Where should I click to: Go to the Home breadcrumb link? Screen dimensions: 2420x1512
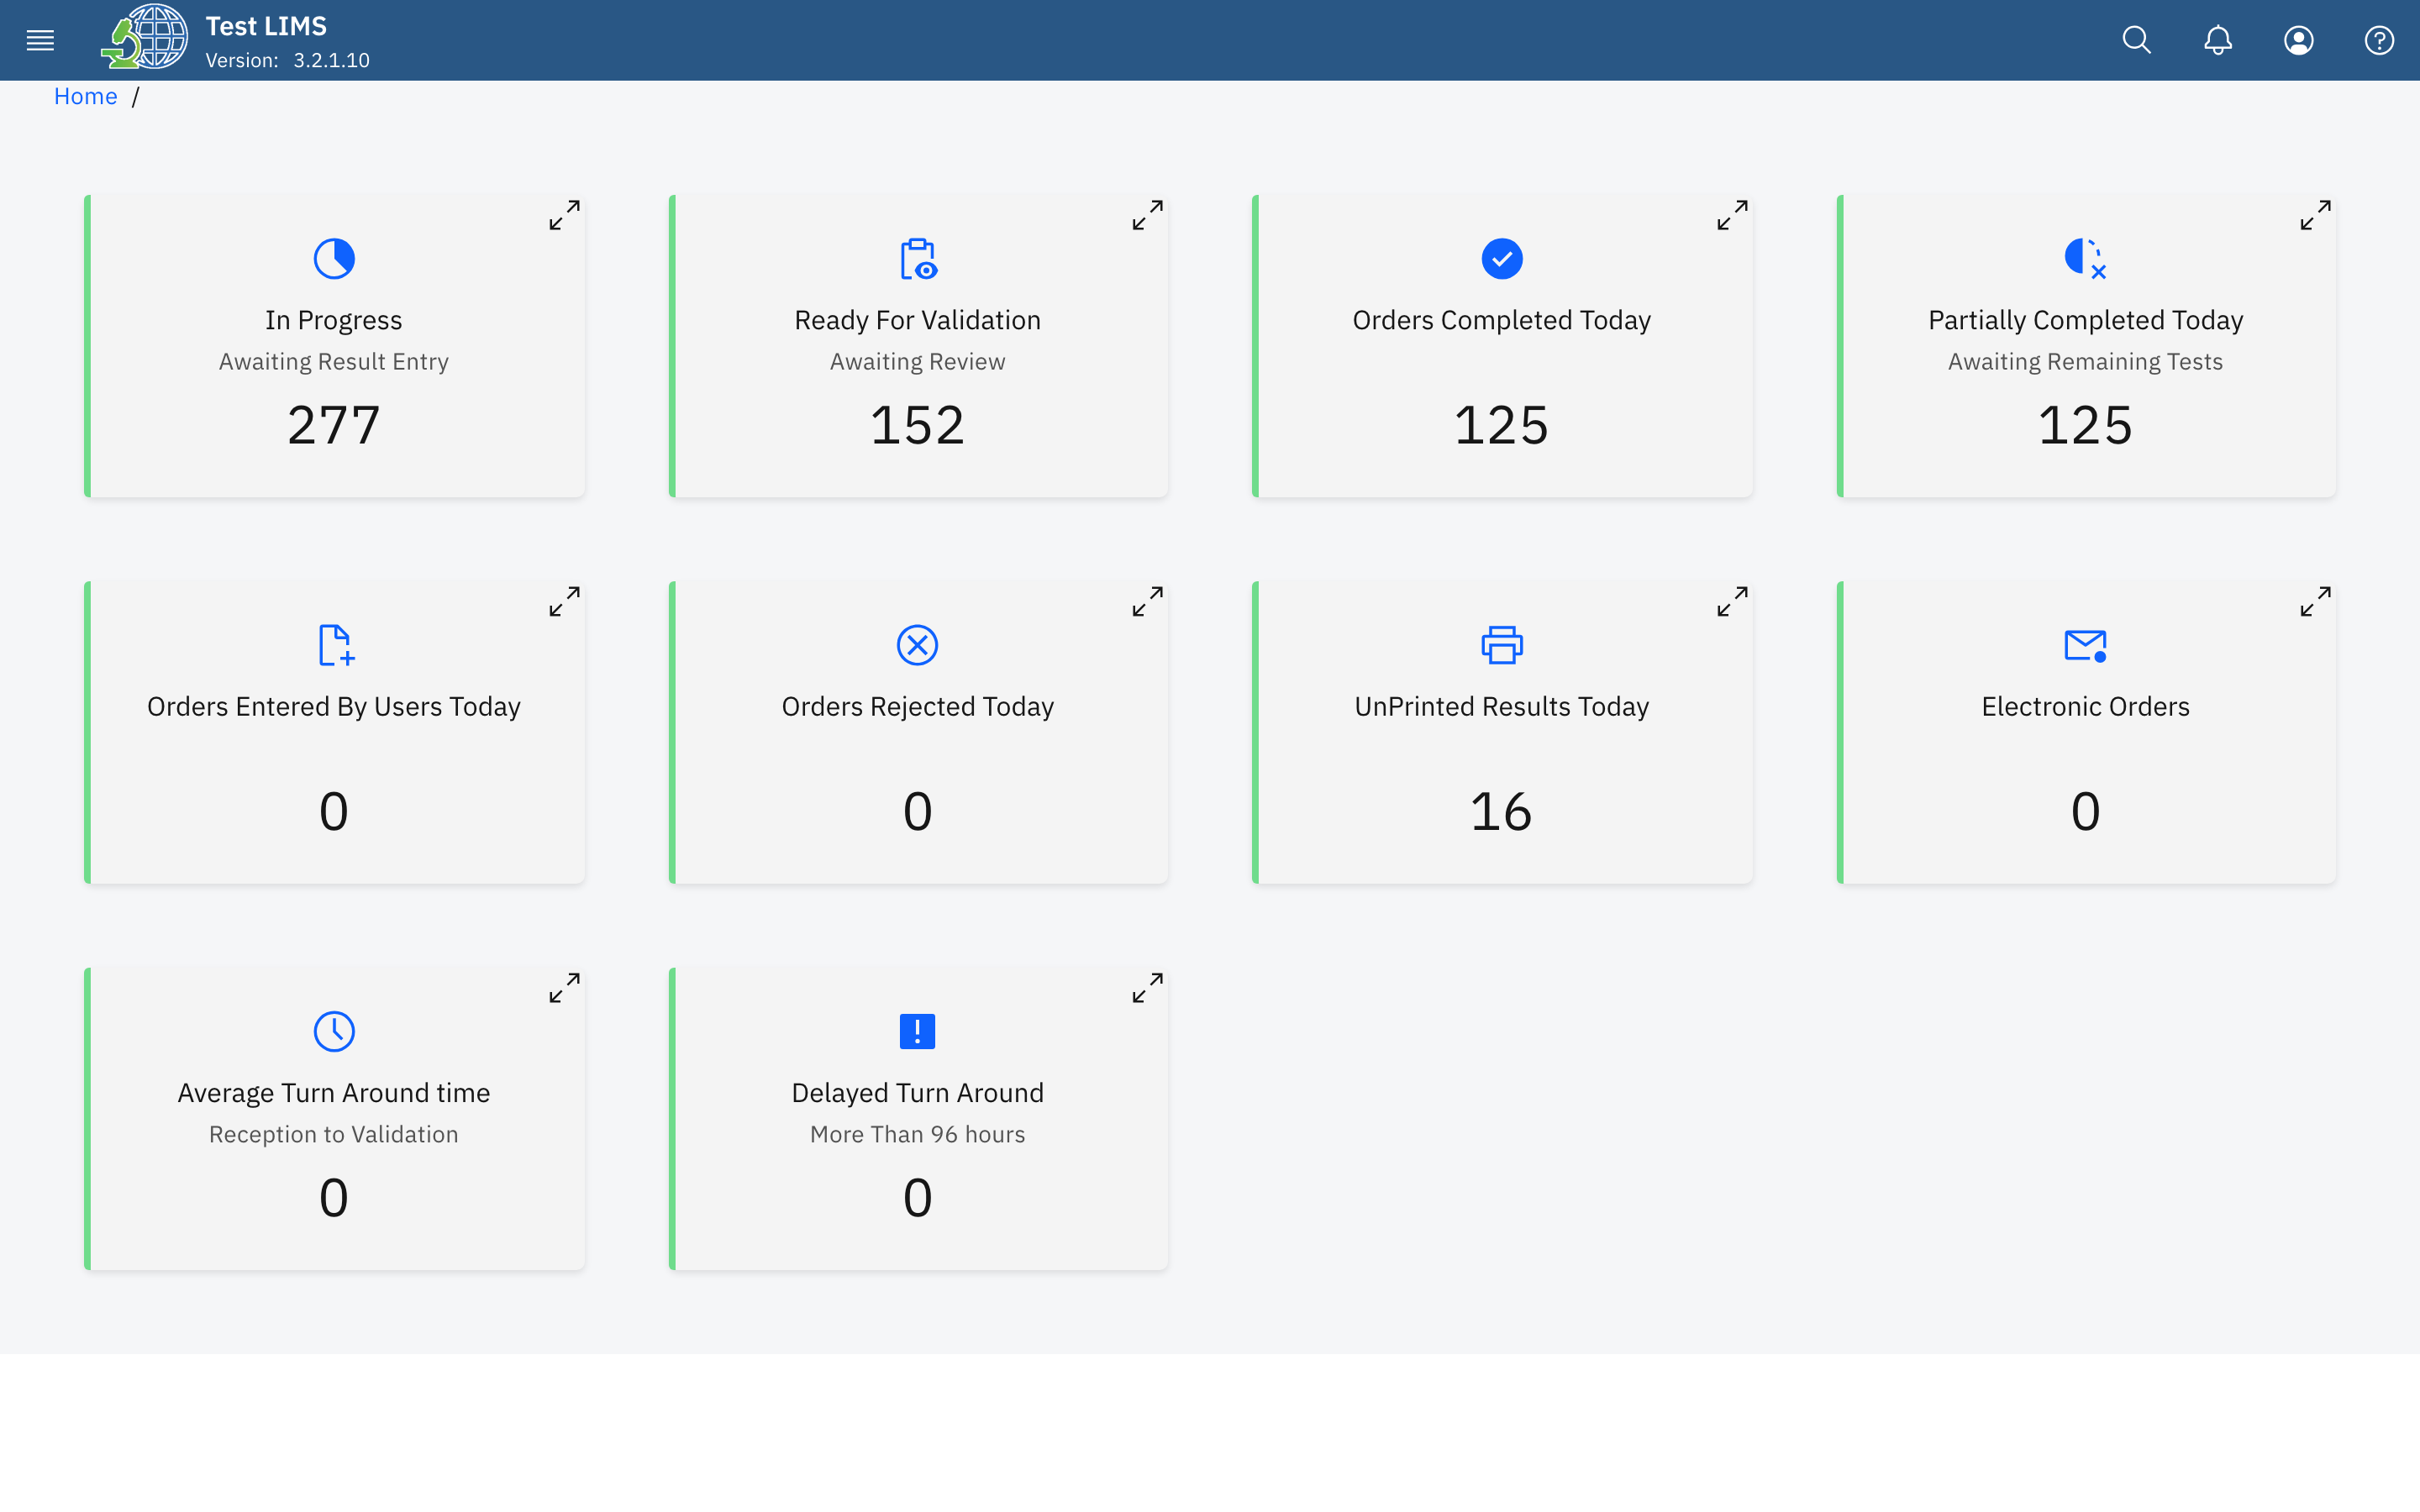pos(86,96)
